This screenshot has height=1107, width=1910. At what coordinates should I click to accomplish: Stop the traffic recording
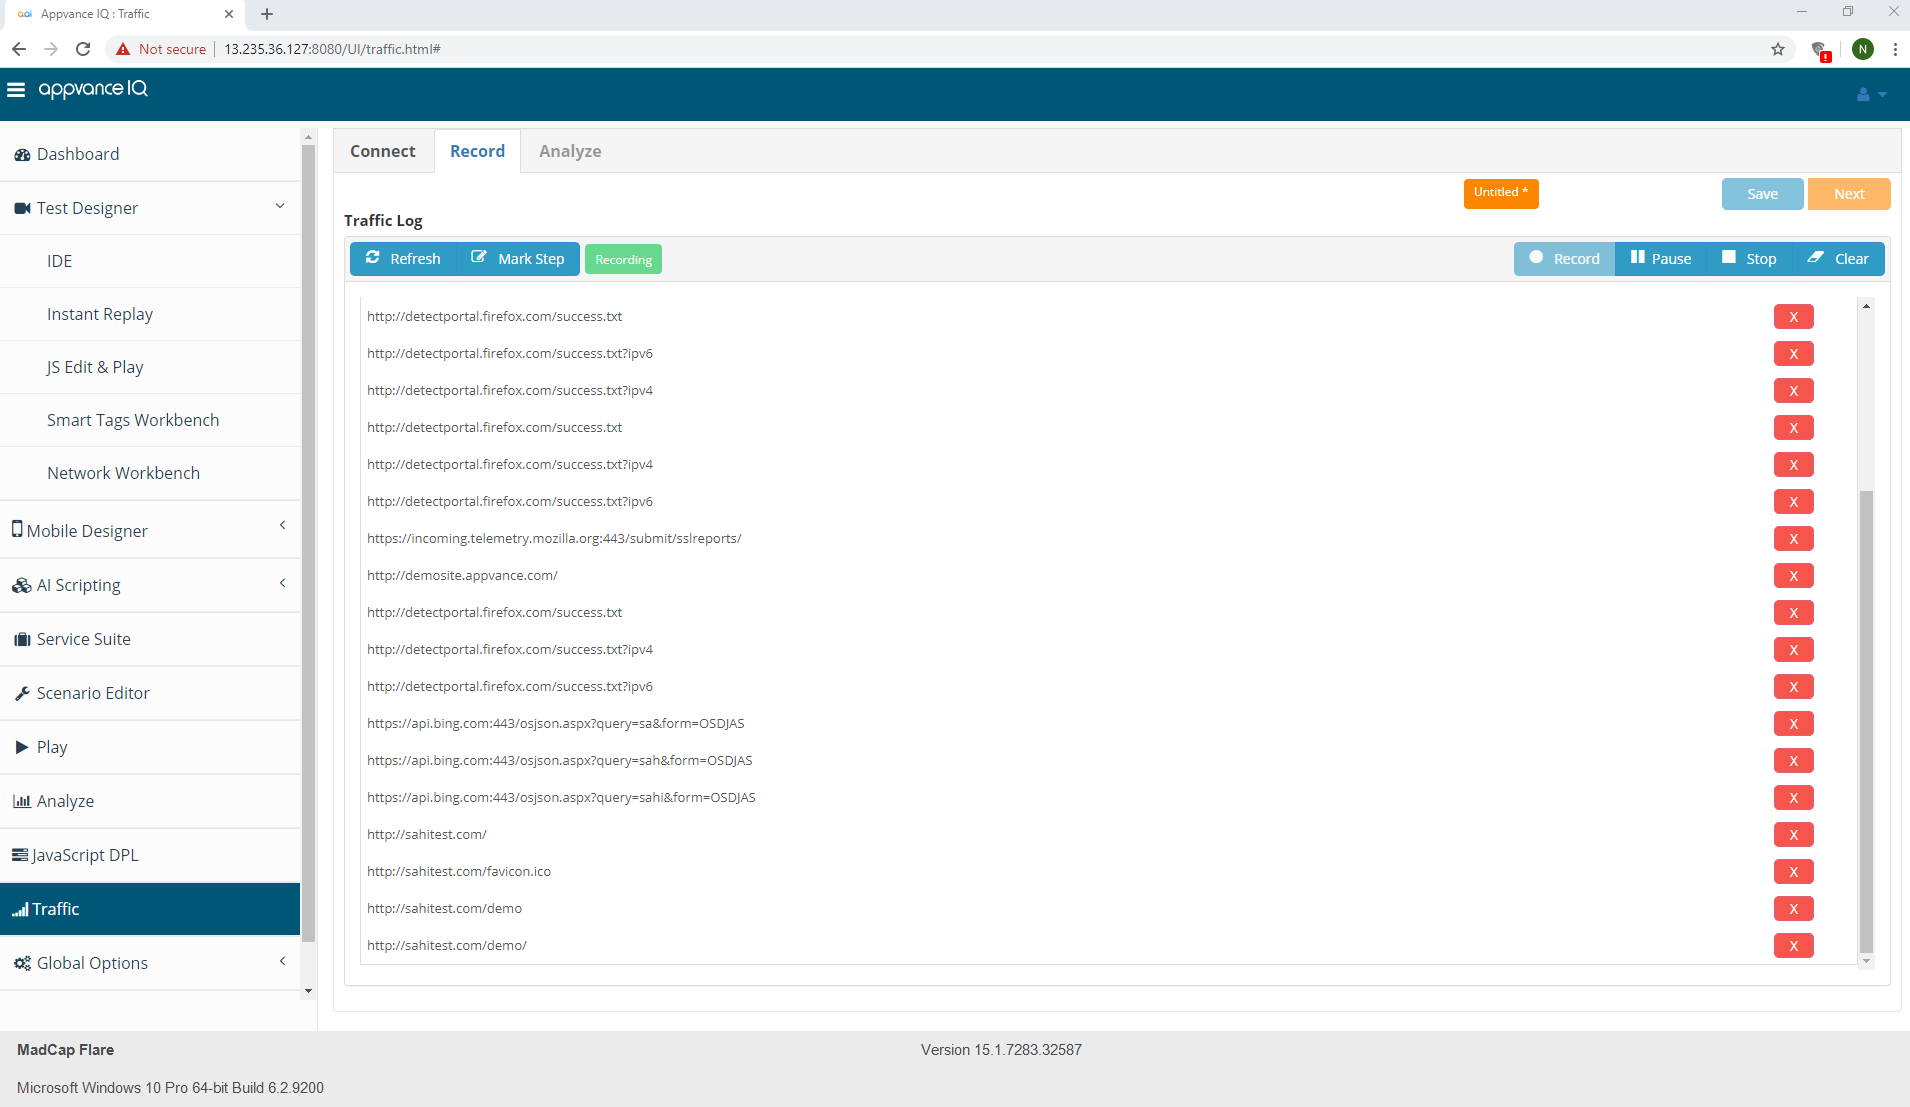(x=1749, y=258)
